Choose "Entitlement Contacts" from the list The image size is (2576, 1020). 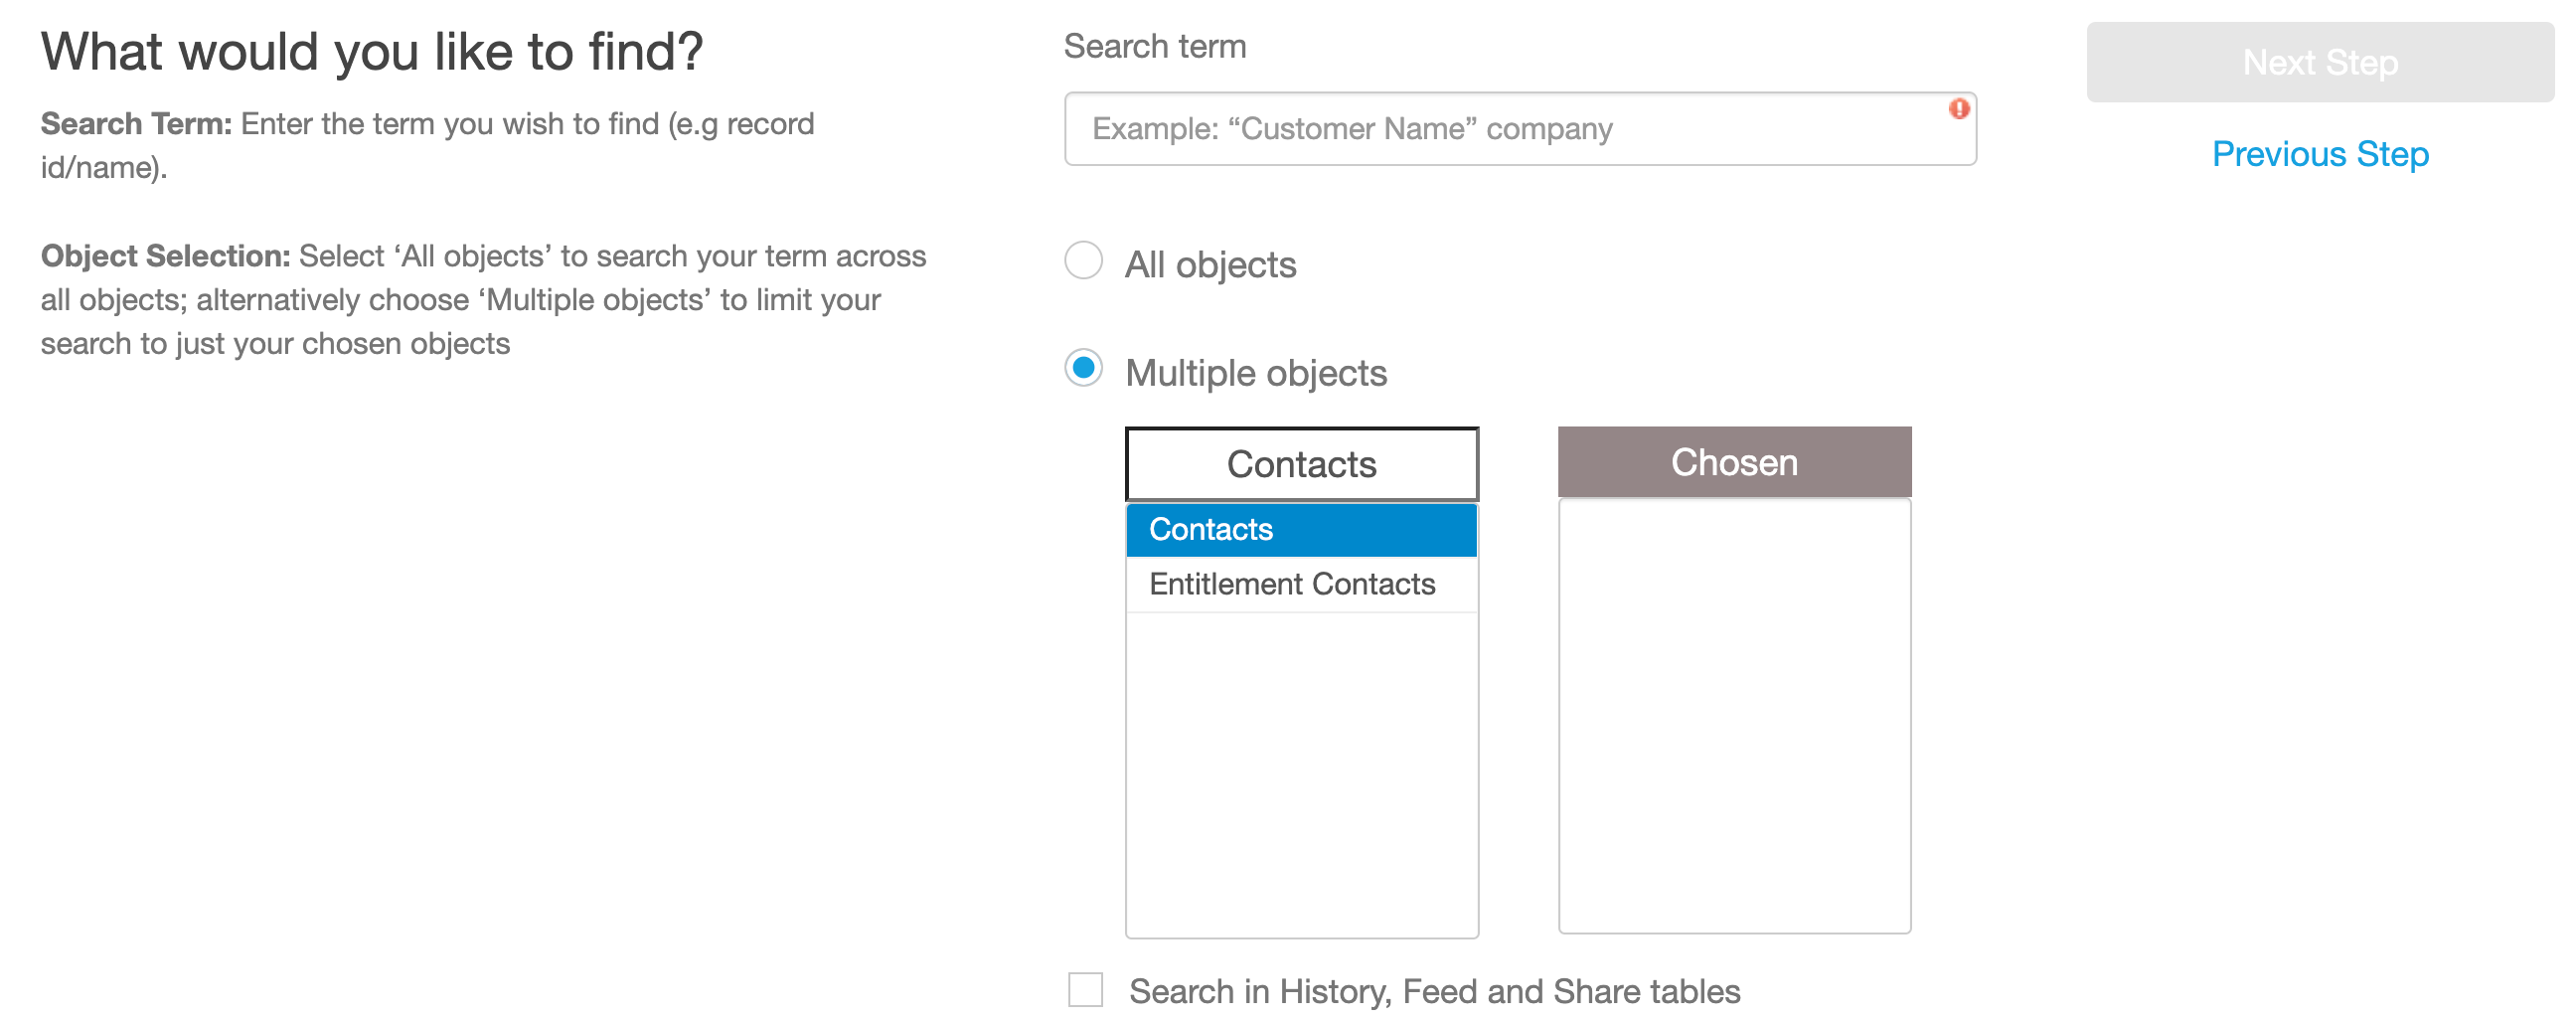1292,583
